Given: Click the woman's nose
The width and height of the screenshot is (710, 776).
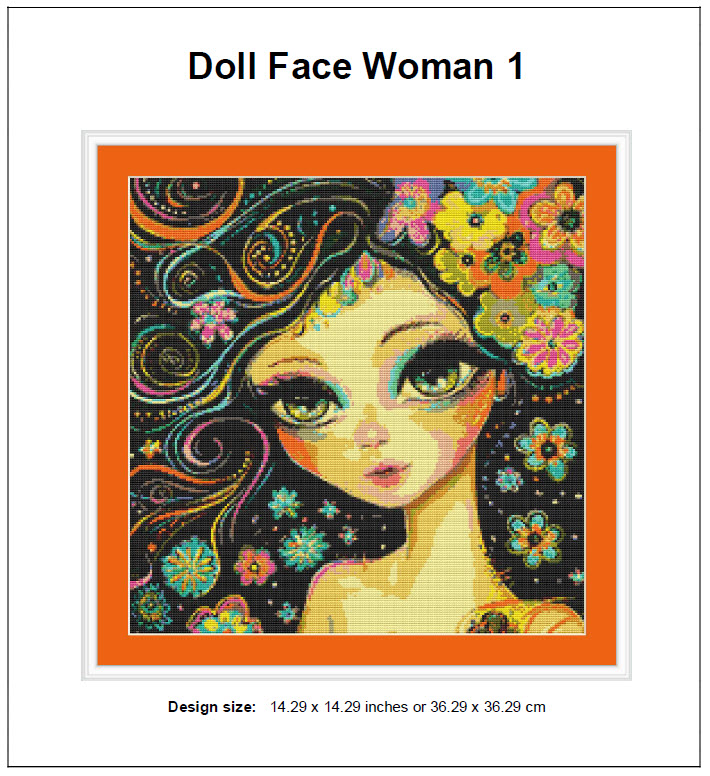Looking at the screenshot, I should (x=372, y=433).
